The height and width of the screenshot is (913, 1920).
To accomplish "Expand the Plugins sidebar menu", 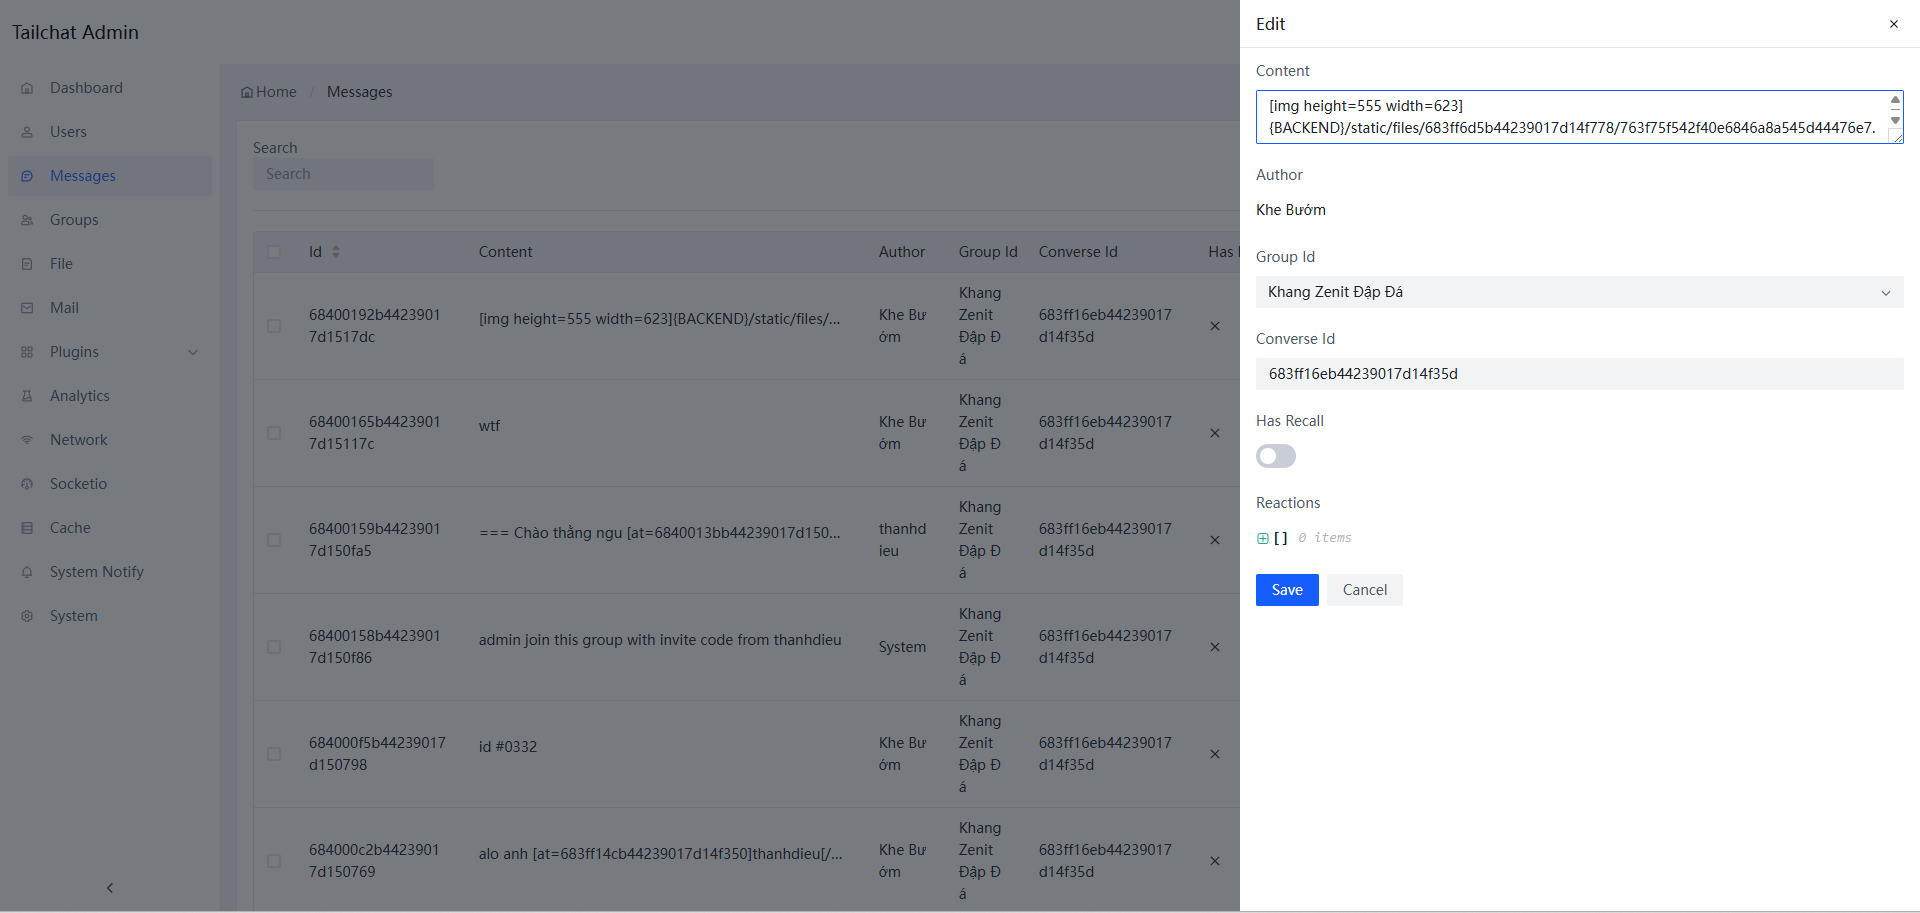I will 74,351.
